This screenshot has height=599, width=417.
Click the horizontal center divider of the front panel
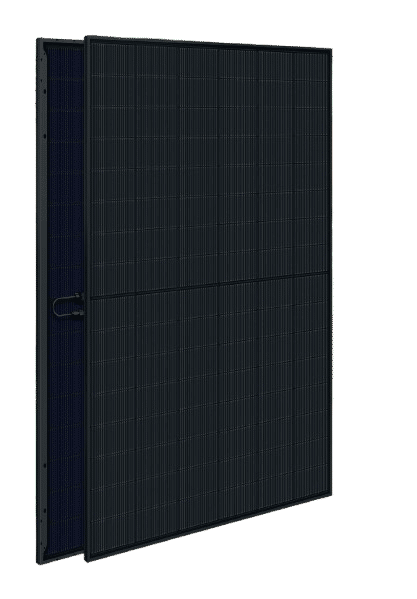pyautogui.click(x=209, y=285)
